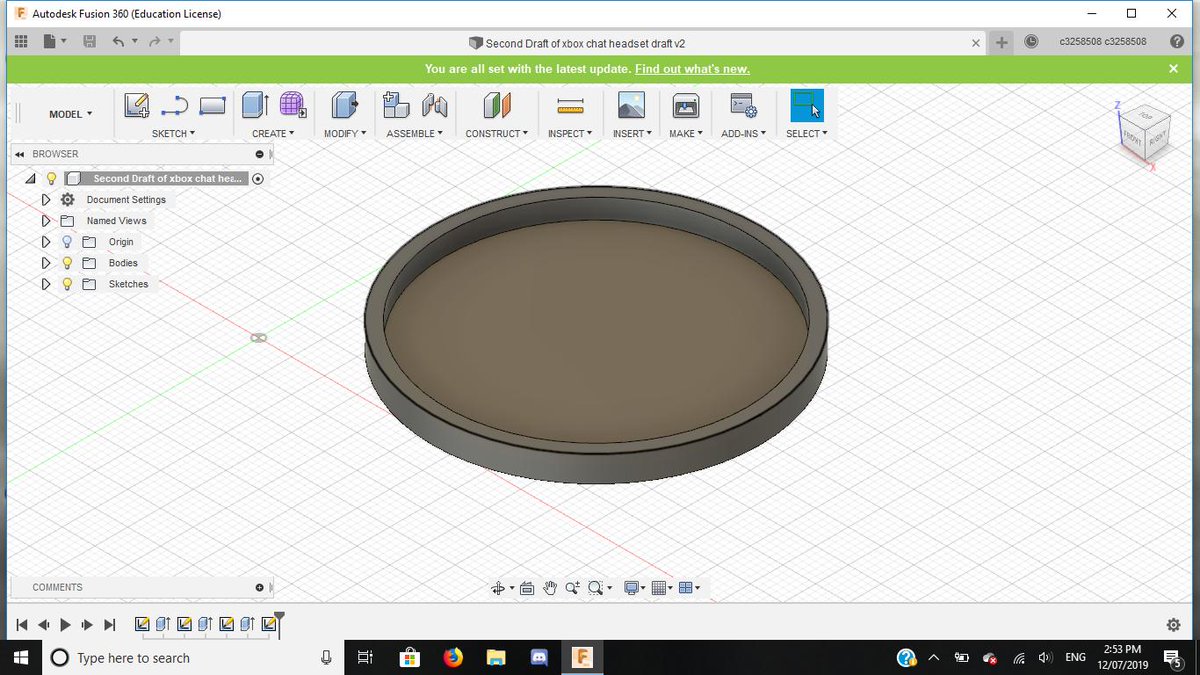Open Display Settings dropdown
1200x675 pixels.
point(635,588)
